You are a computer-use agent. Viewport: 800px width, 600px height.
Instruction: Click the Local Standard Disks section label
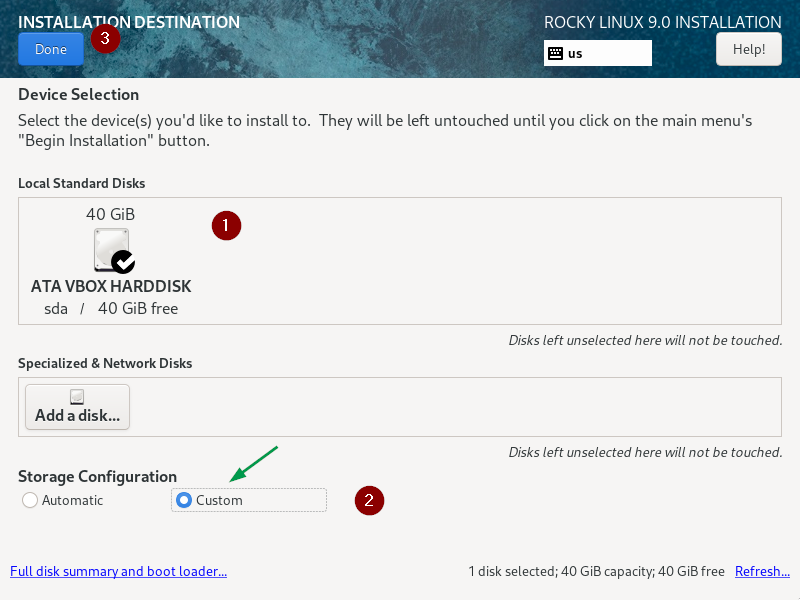coord(82,183)
